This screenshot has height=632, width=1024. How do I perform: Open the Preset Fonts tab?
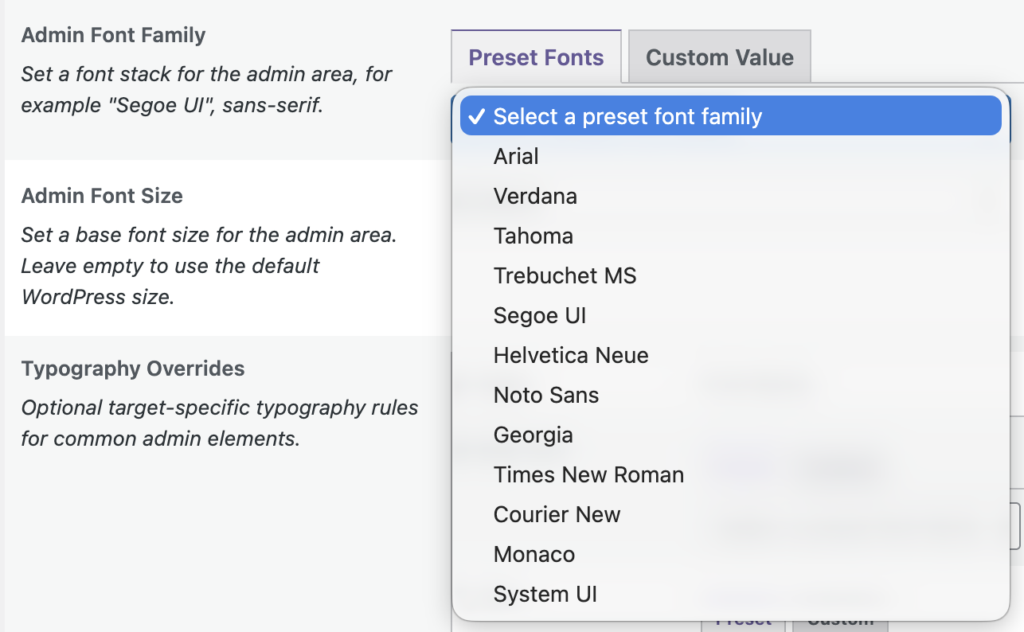tap(535, 58)
